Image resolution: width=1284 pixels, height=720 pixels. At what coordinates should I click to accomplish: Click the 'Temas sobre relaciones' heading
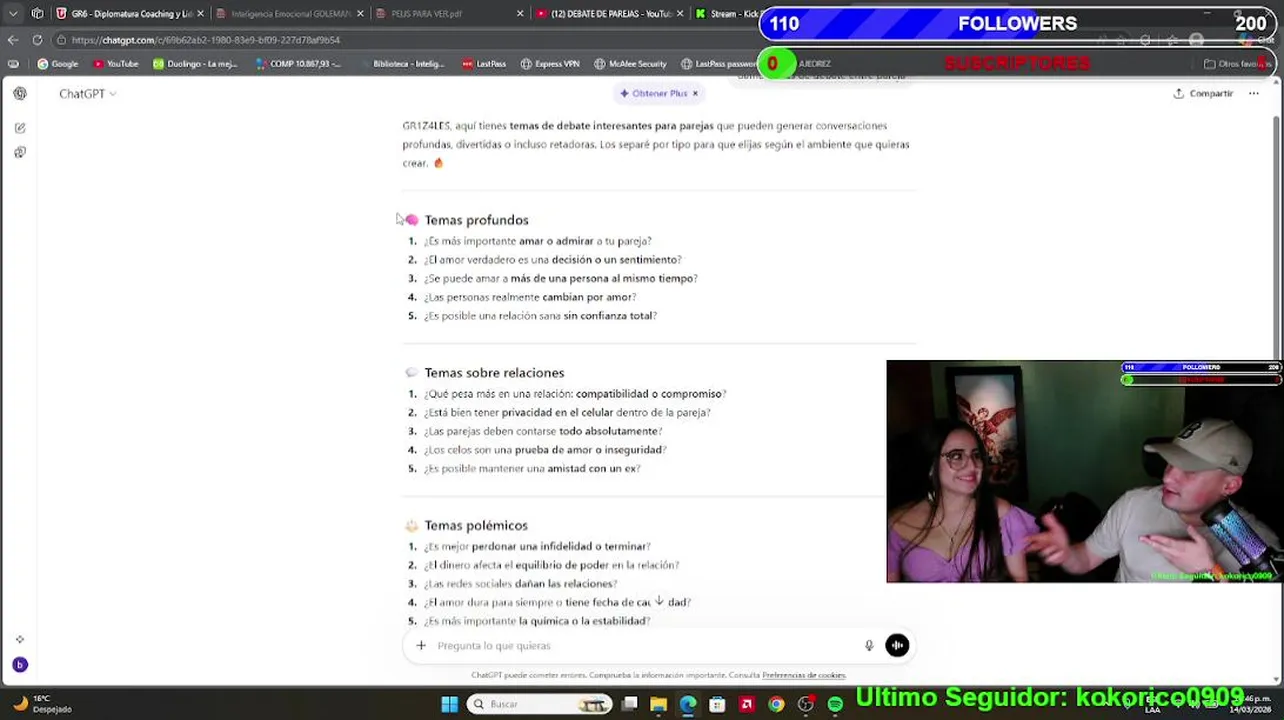click(494, 373)
